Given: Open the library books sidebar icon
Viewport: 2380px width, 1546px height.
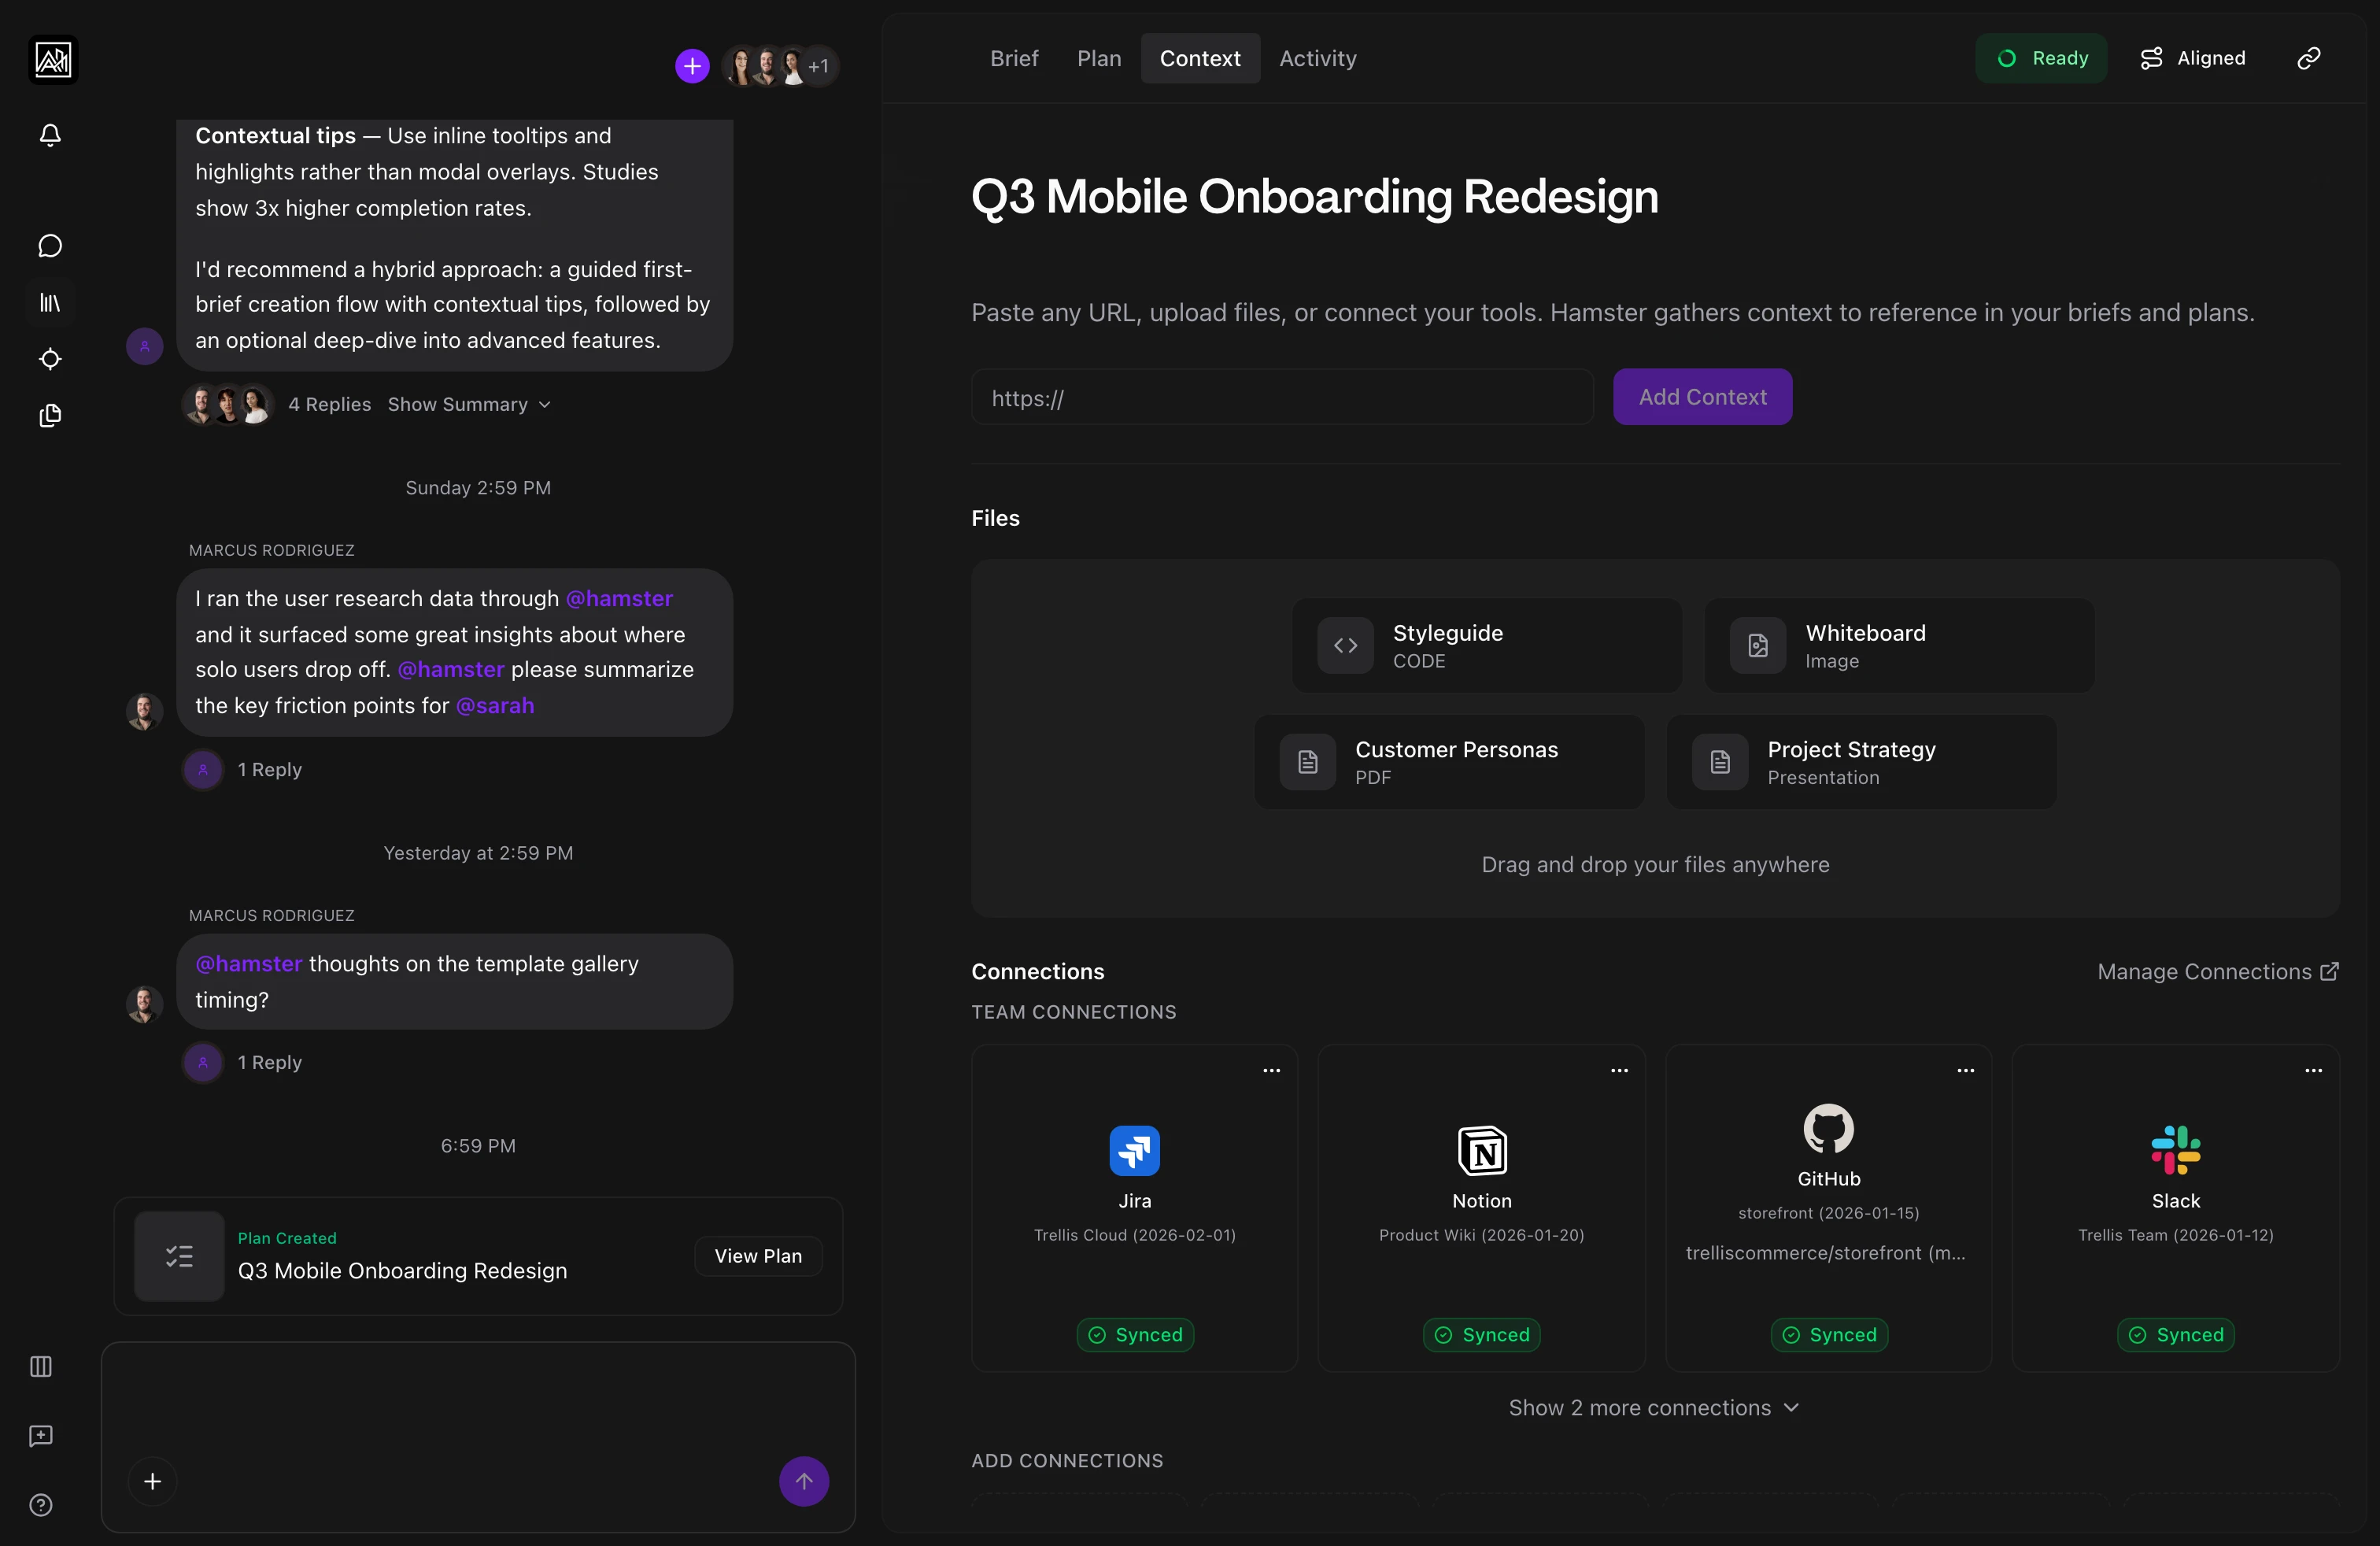Looking at the screenshot, I should (x=50, y=302).
